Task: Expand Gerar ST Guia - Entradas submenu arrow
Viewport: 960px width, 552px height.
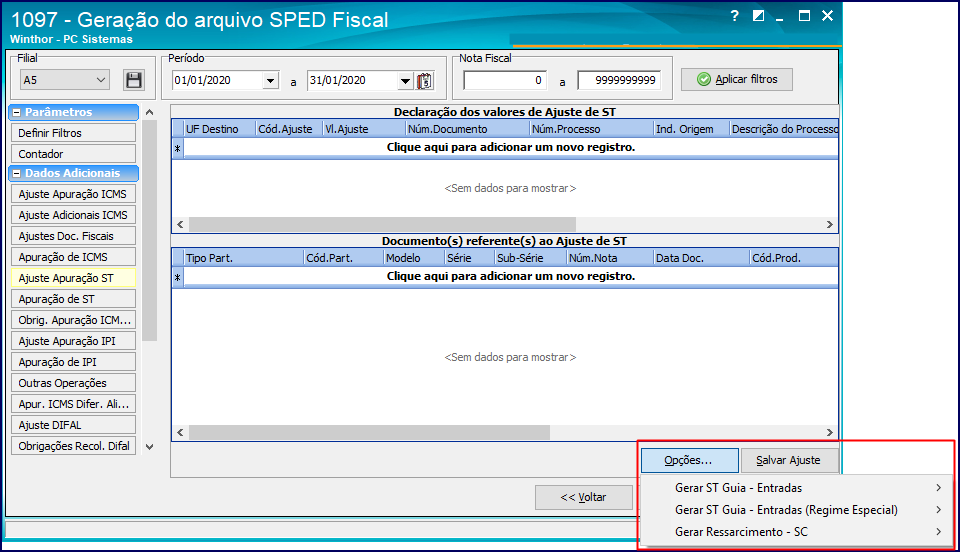Action: tap(939, 488)
